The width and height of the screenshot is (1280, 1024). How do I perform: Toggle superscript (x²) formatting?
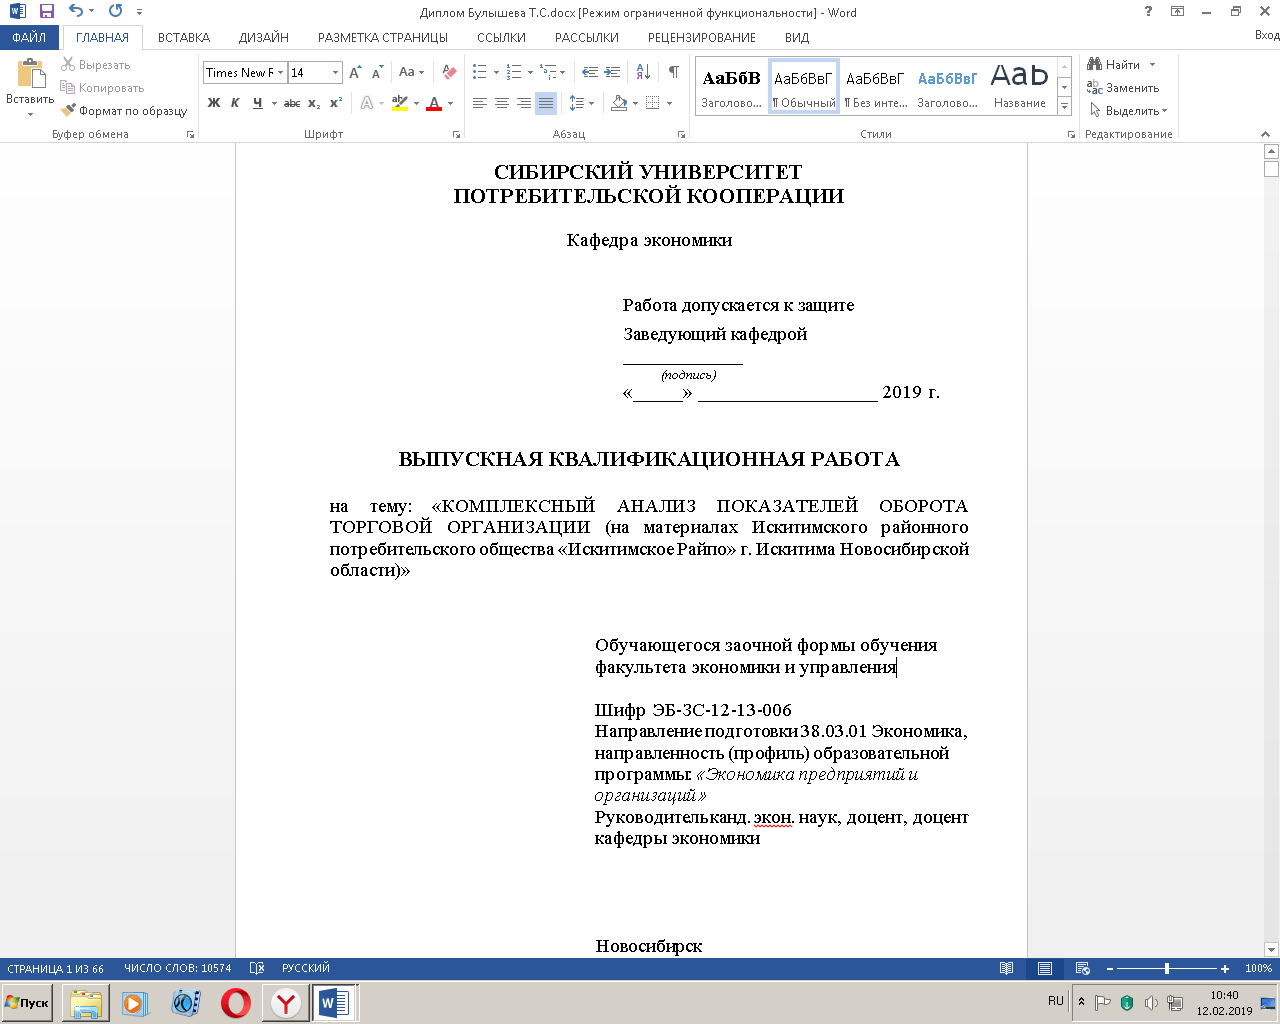point(336,103)
